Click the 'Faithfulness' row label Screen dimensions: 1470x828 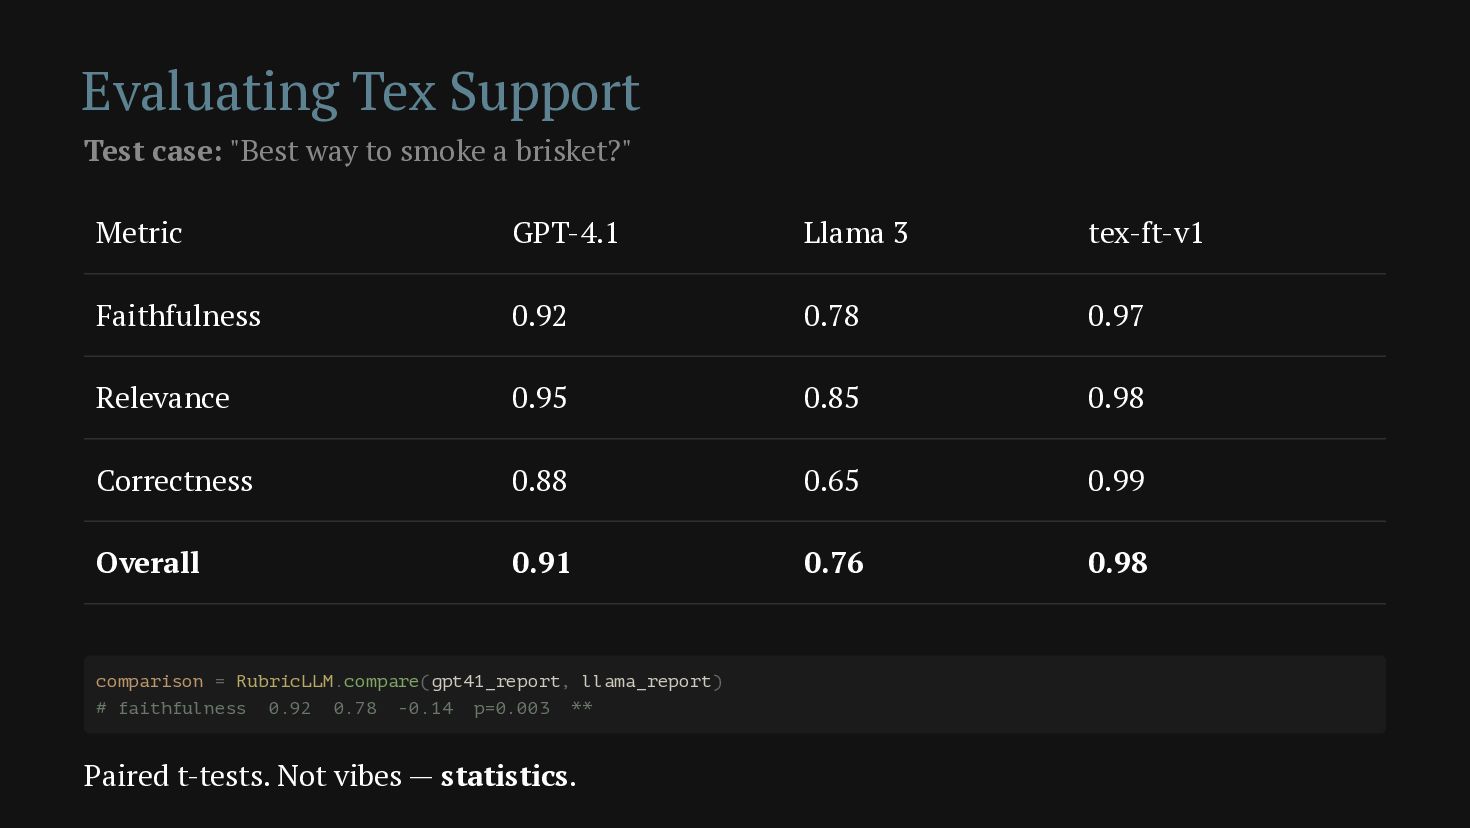coord(178,316)
